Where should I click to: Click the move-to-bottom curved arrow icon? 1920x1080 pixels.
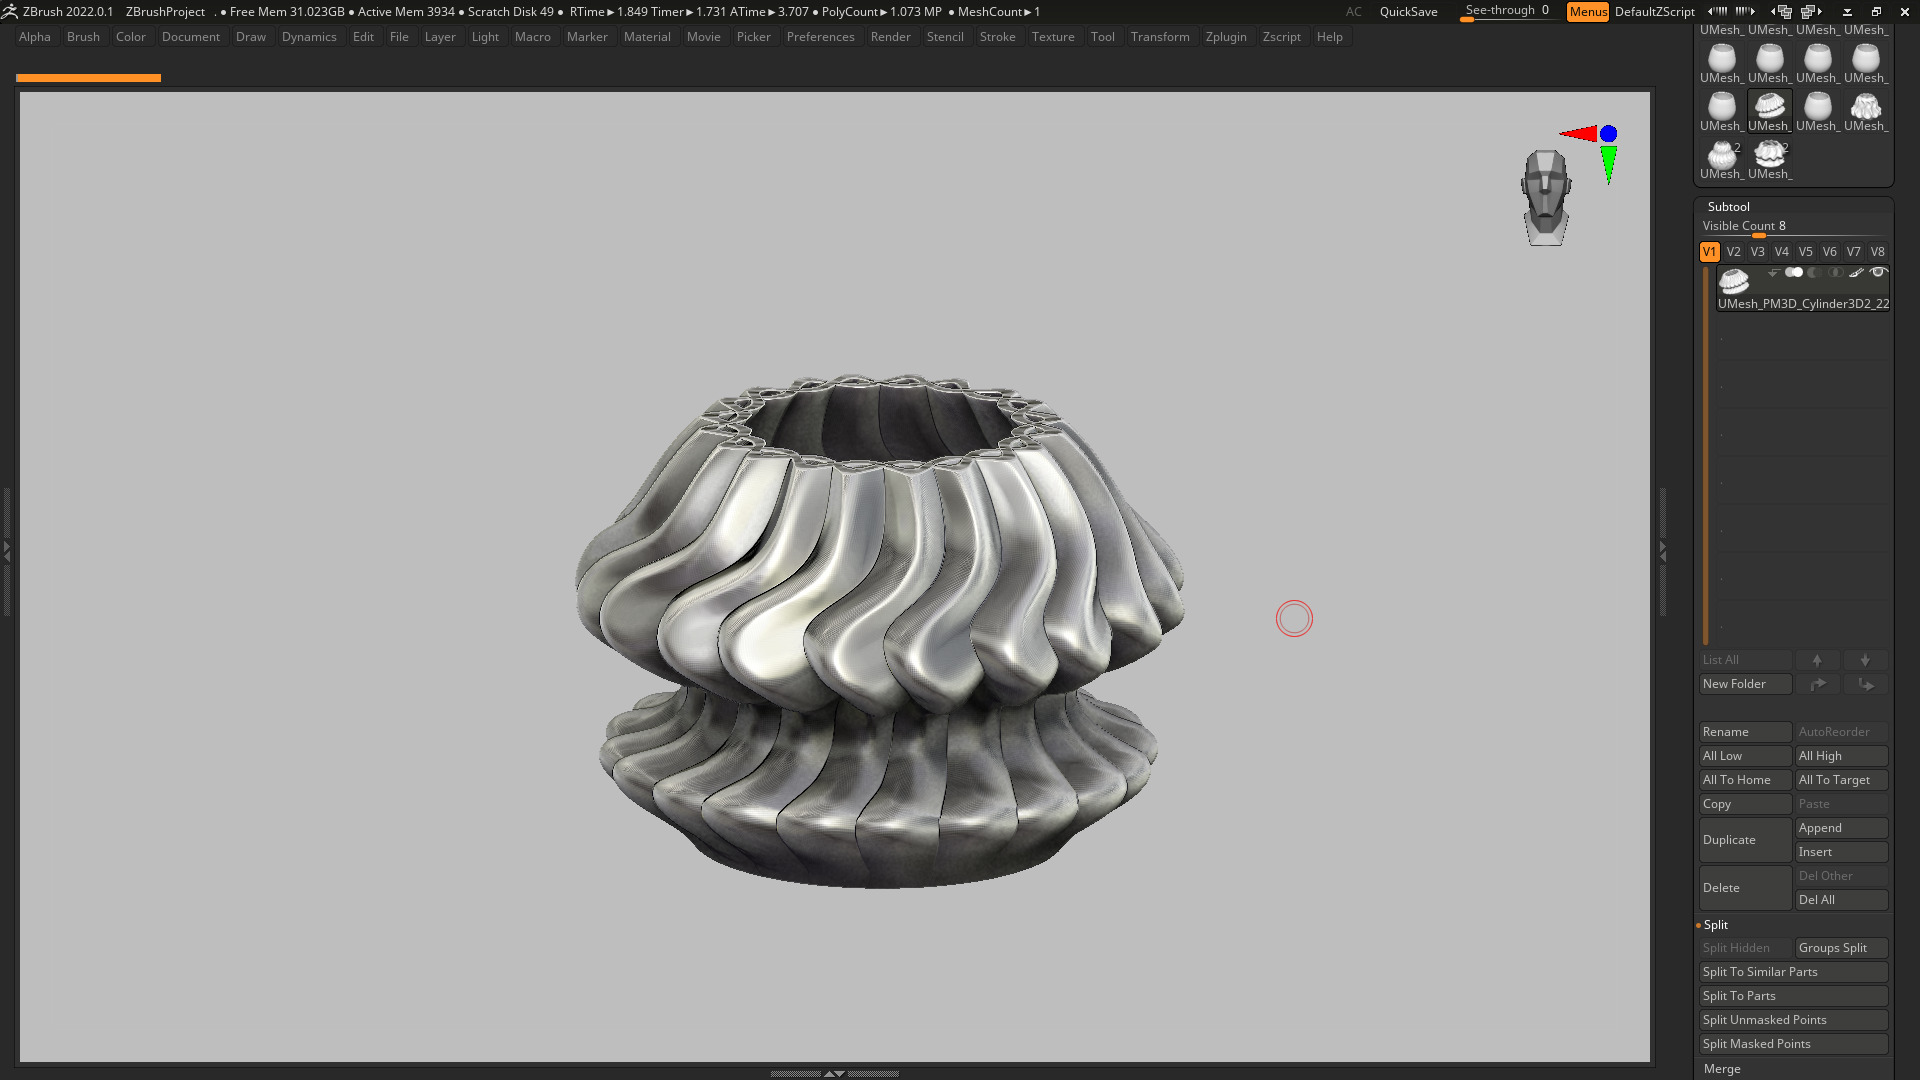(1865, 684)
